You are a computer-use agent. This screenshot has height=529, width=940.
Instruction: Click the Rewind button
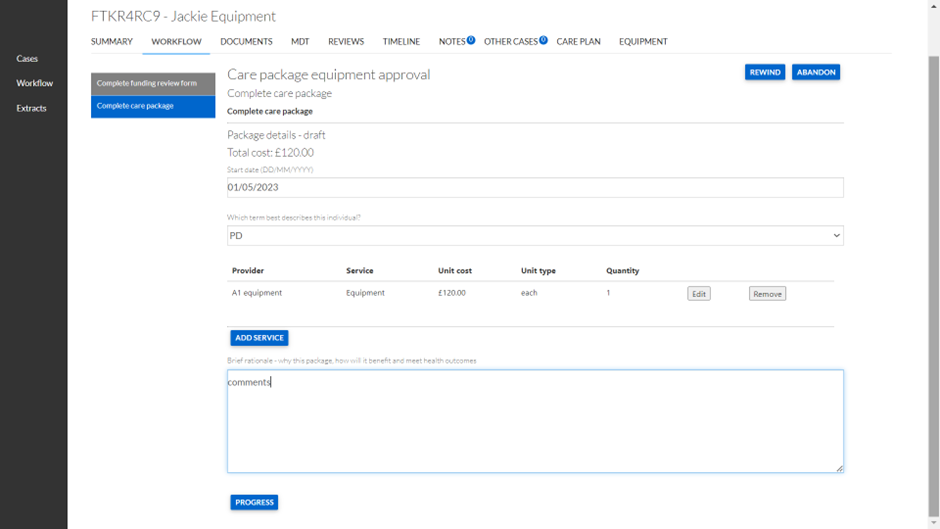click(x=765, y=72)
